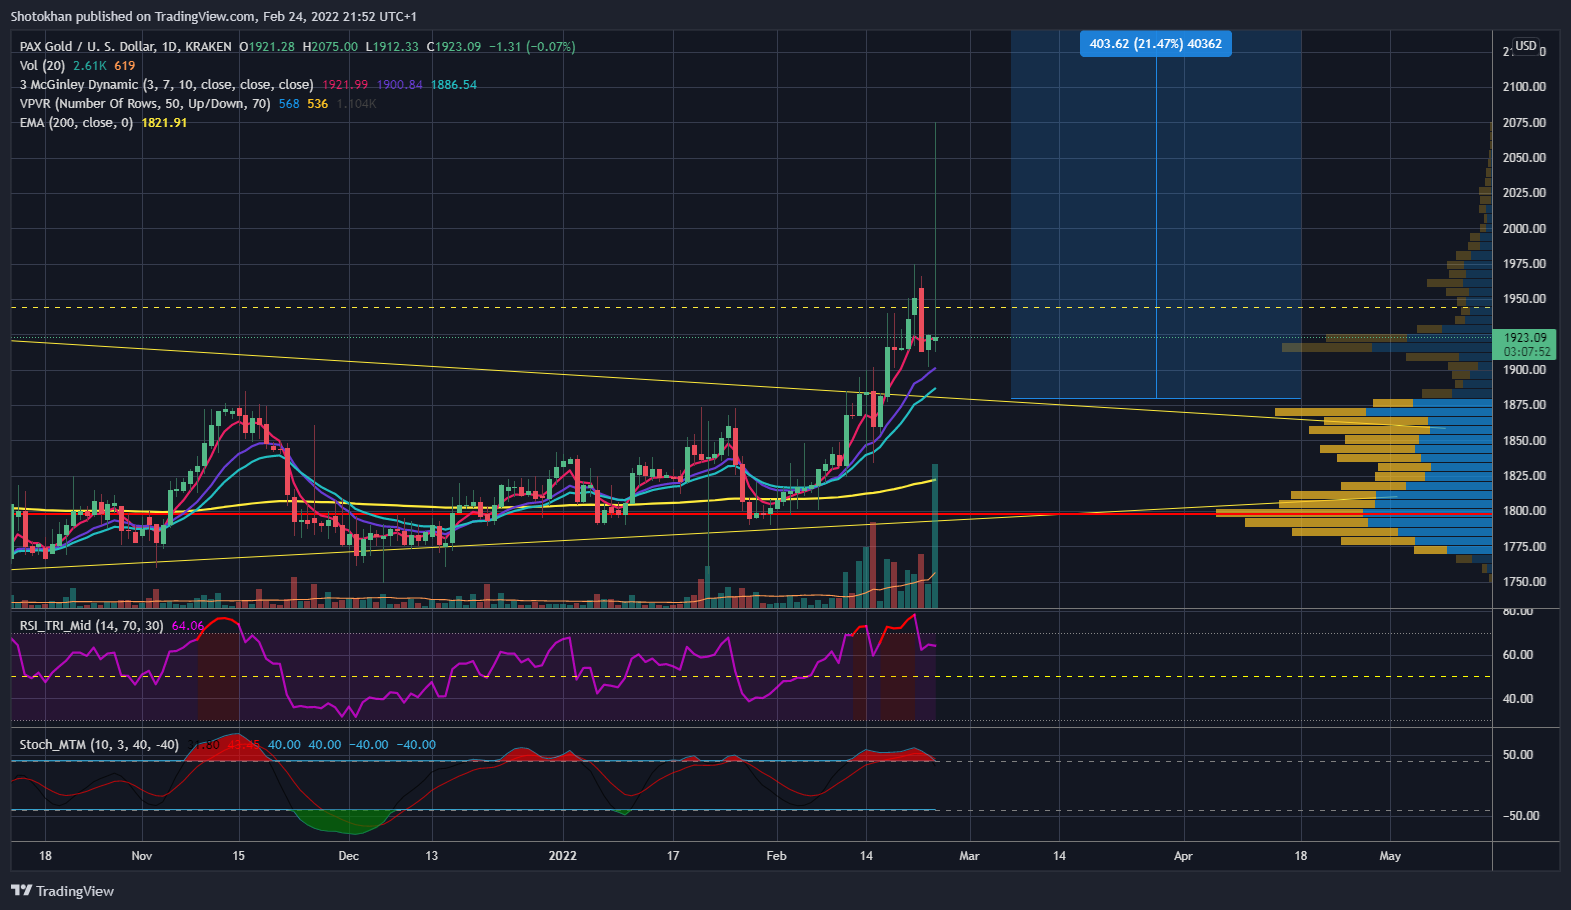The width and height of the screenshot is (1571, 910).
Task: Click the measurement label 403.62 (21.47%) 40362
Action: tap(1156, 44)
